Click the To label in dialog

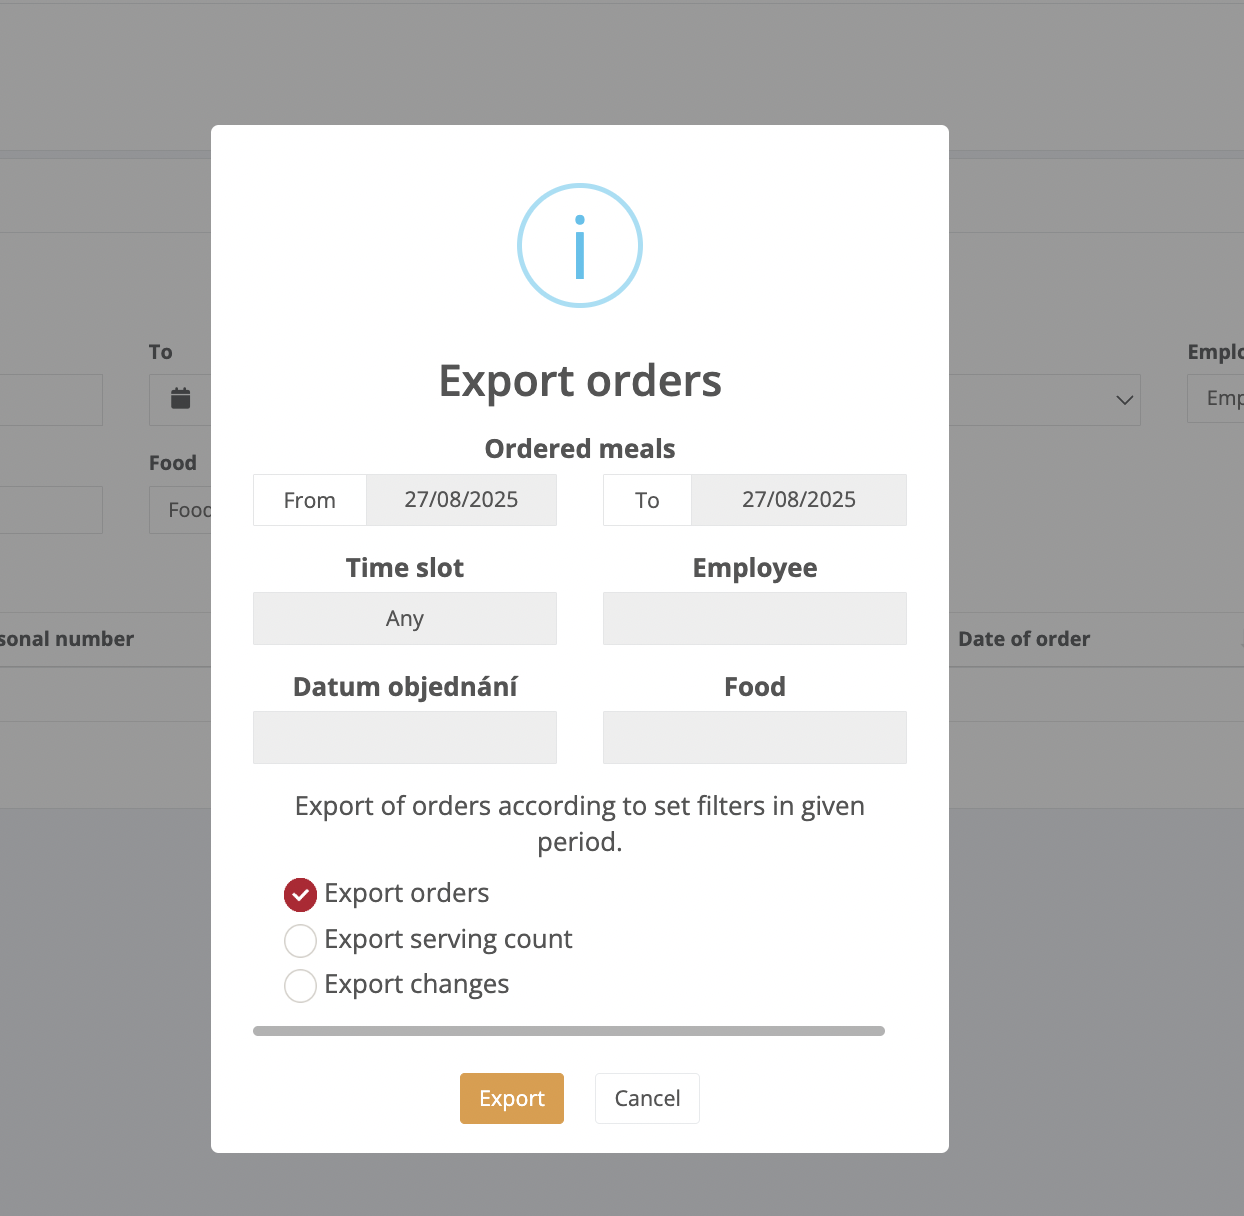647,500
